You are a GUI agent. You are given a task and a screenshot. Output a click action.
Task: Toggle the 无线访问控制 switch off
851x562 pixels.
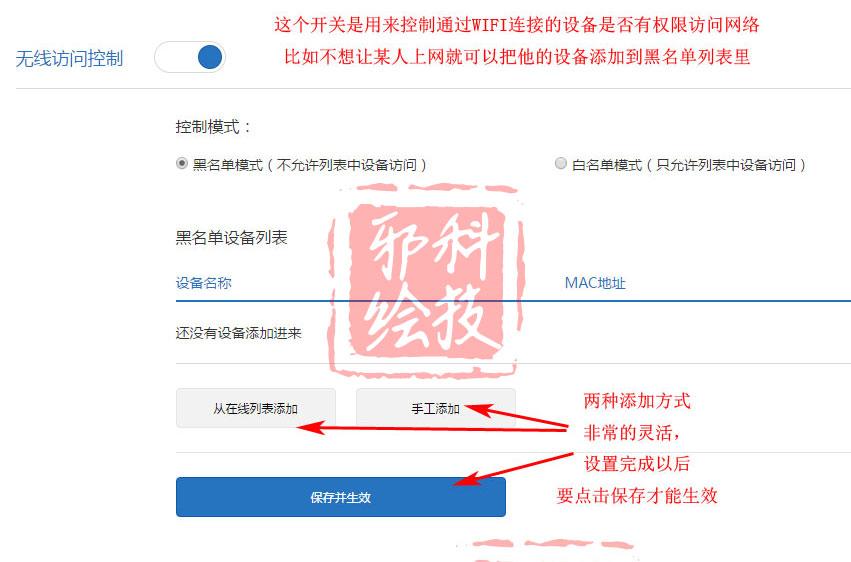(x=189, y=57)
